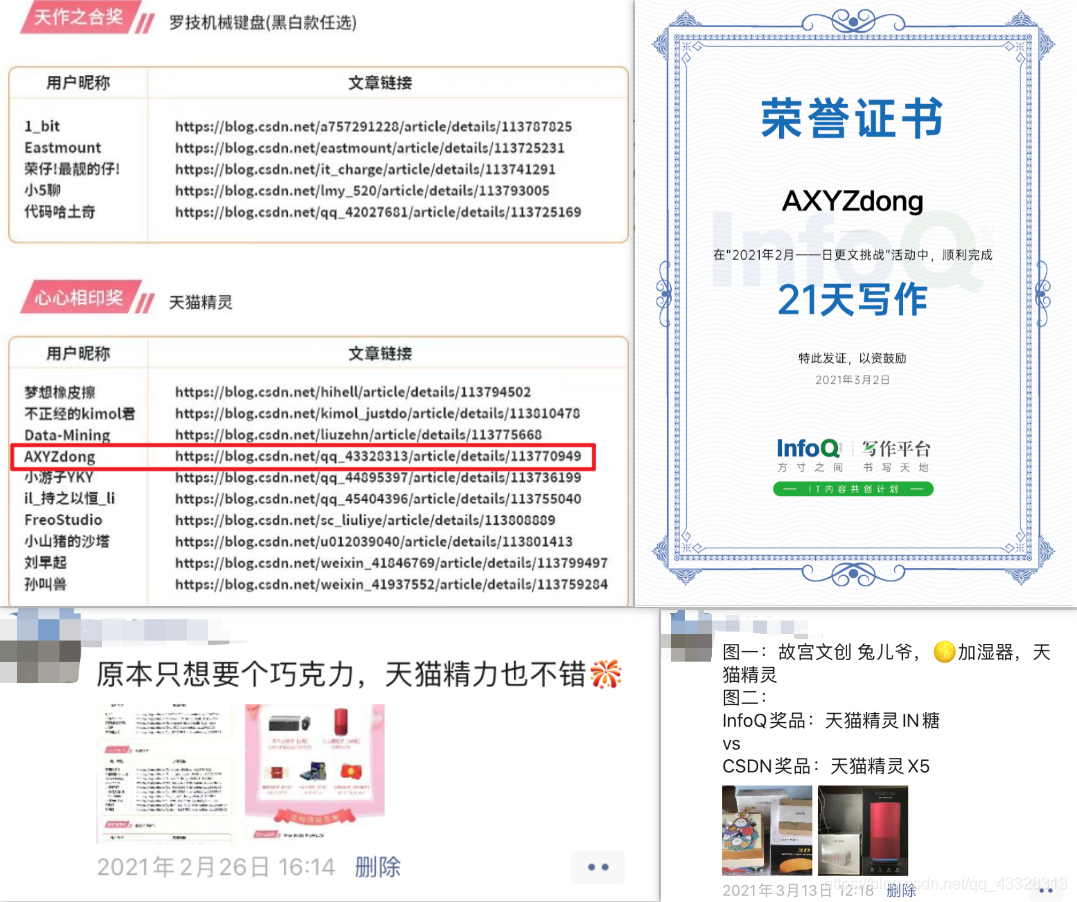1077x902 pixels.
Task: Select the nickname 梦想橡皮擦
Action: [x=60, y=392]
